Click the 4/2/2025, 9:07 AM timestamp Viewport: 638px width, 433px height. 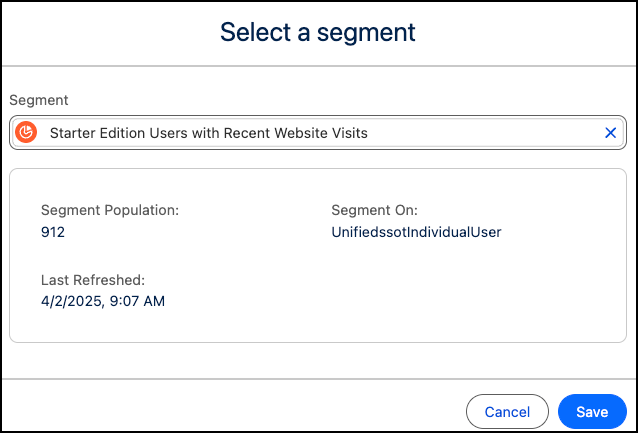click(103, 301)
